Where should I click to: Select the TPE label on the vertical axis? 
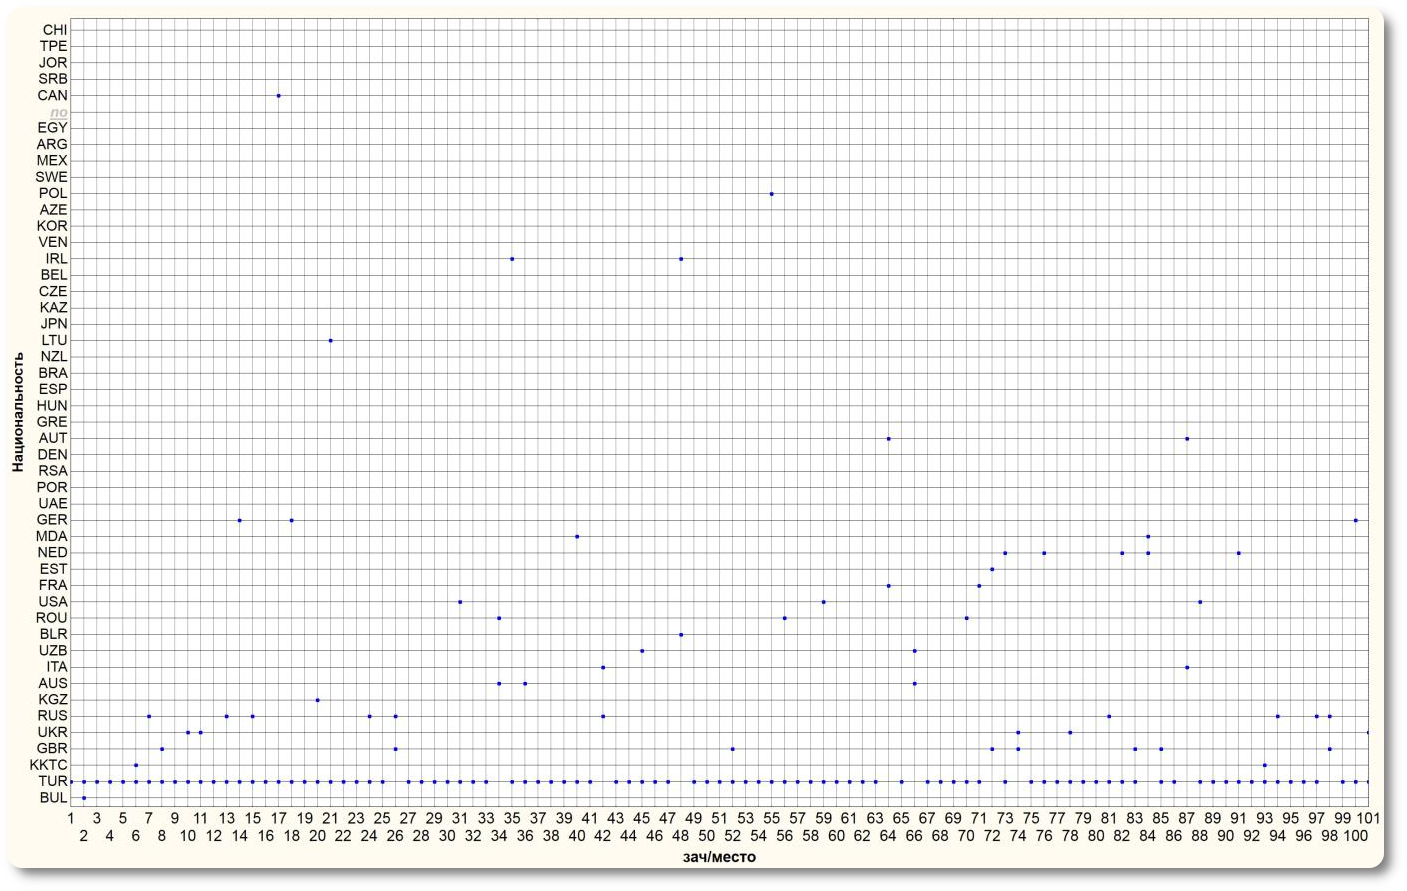(x=54, y=46)
